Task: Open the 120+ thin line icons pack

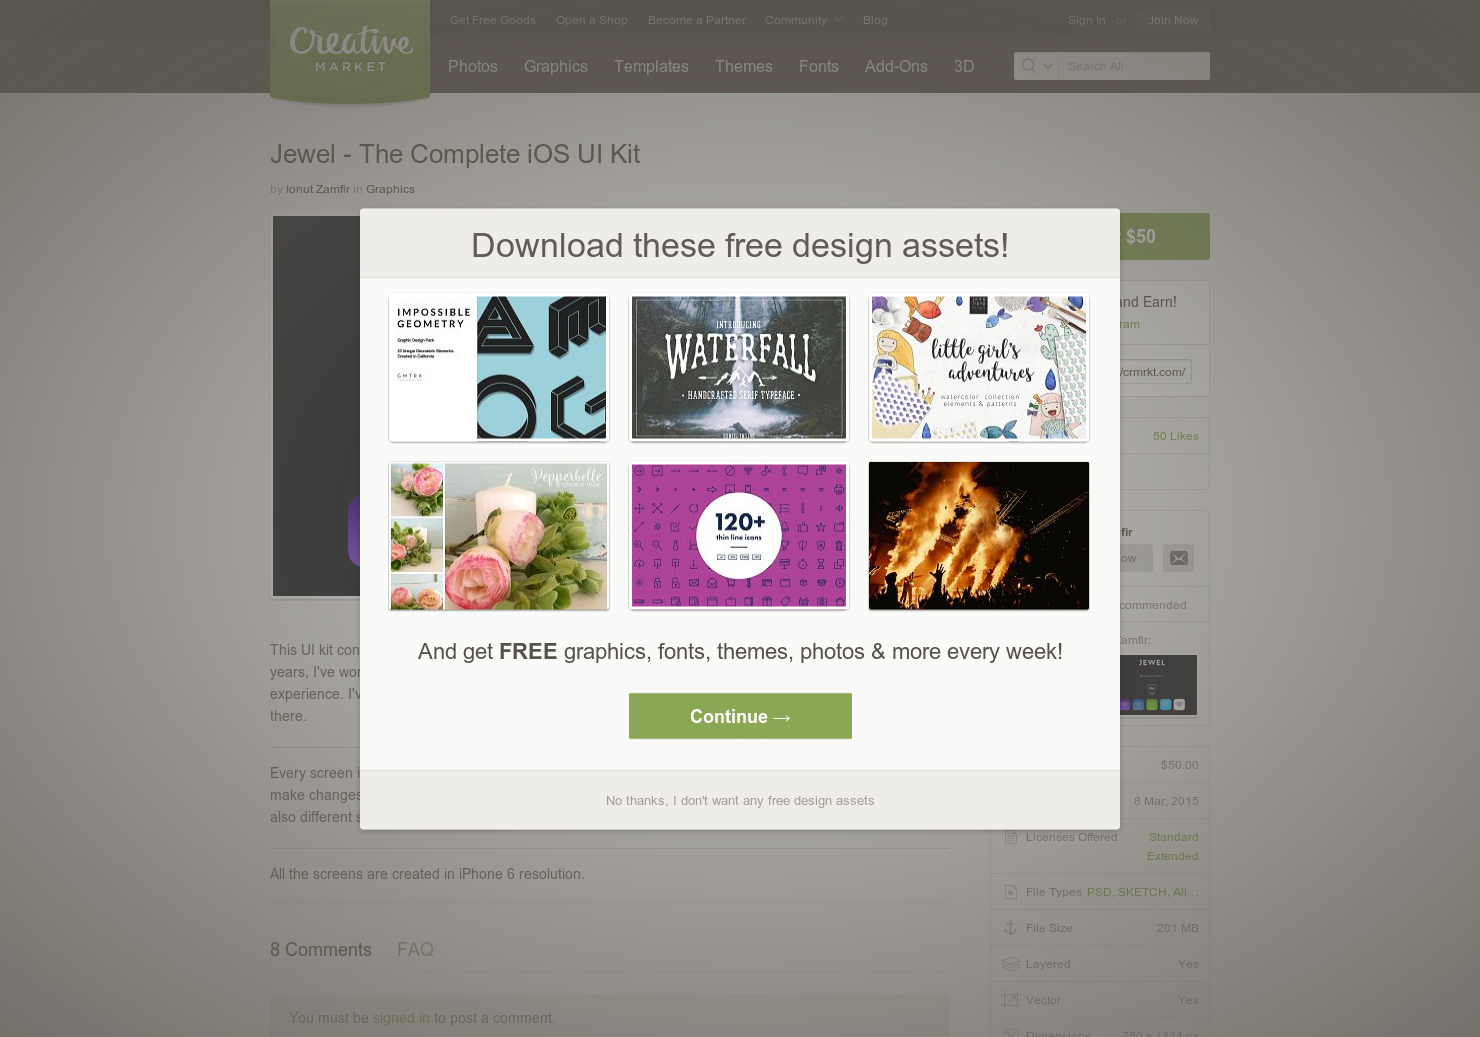Action: pos(738,536)
